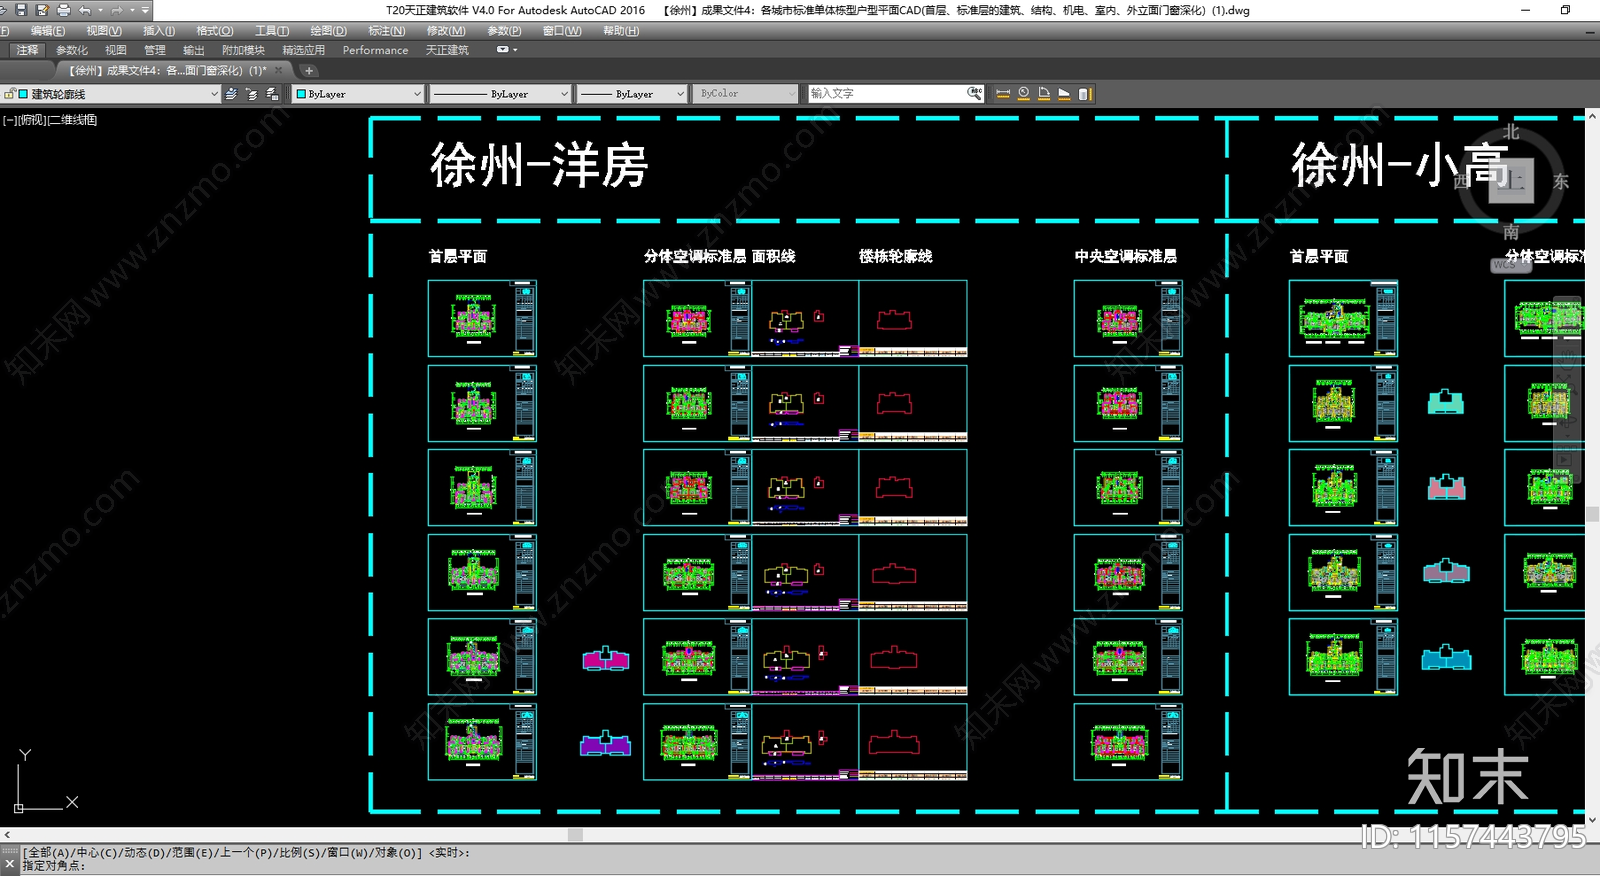Open the undo history dropdown arrow
The image size is (1600, 876).
pyautogui.click(x=100, y=10)
